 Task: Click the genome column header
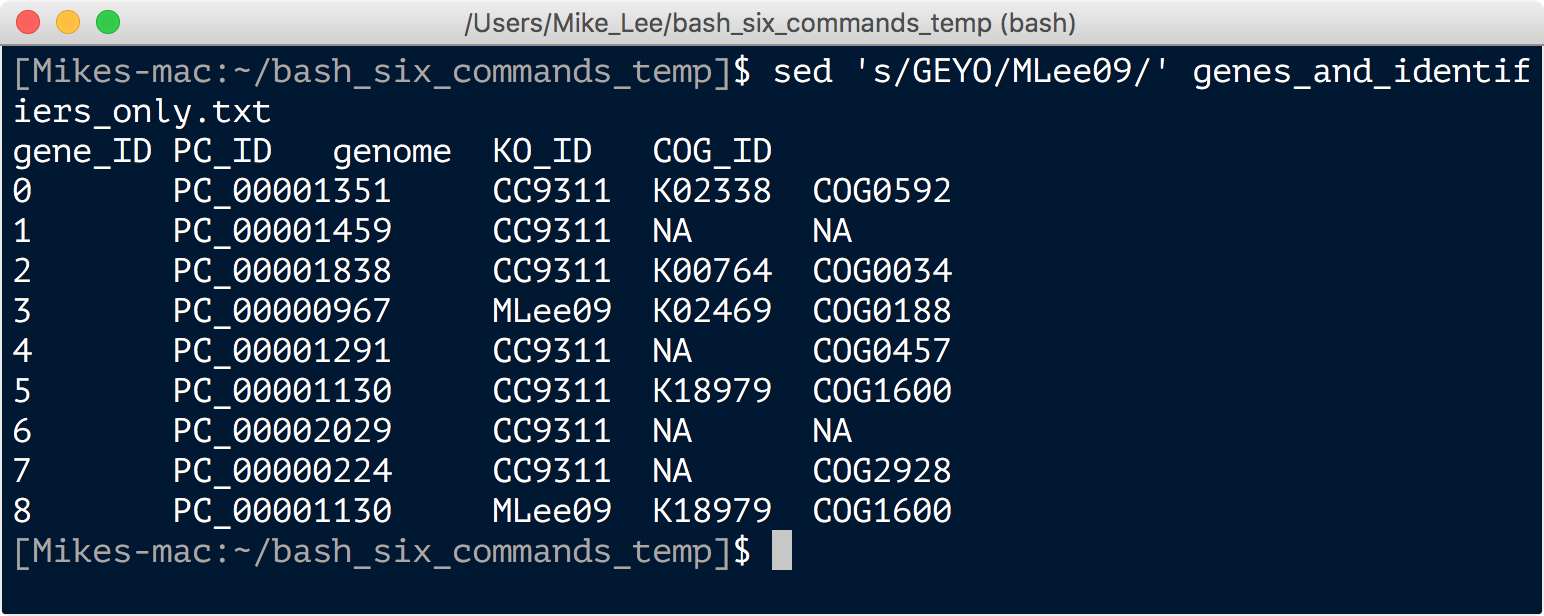tap(392, 153)
